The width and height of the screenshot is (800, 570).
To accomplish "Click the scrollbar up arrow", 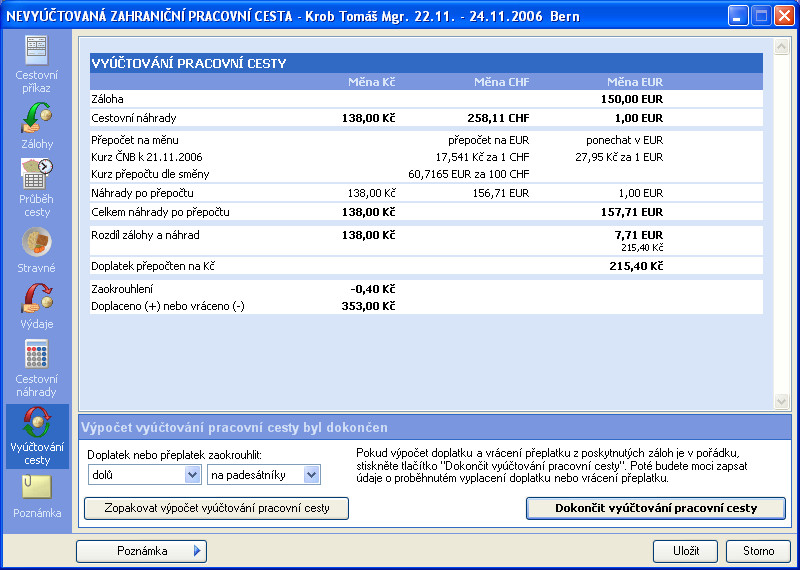I will (781, 46).
